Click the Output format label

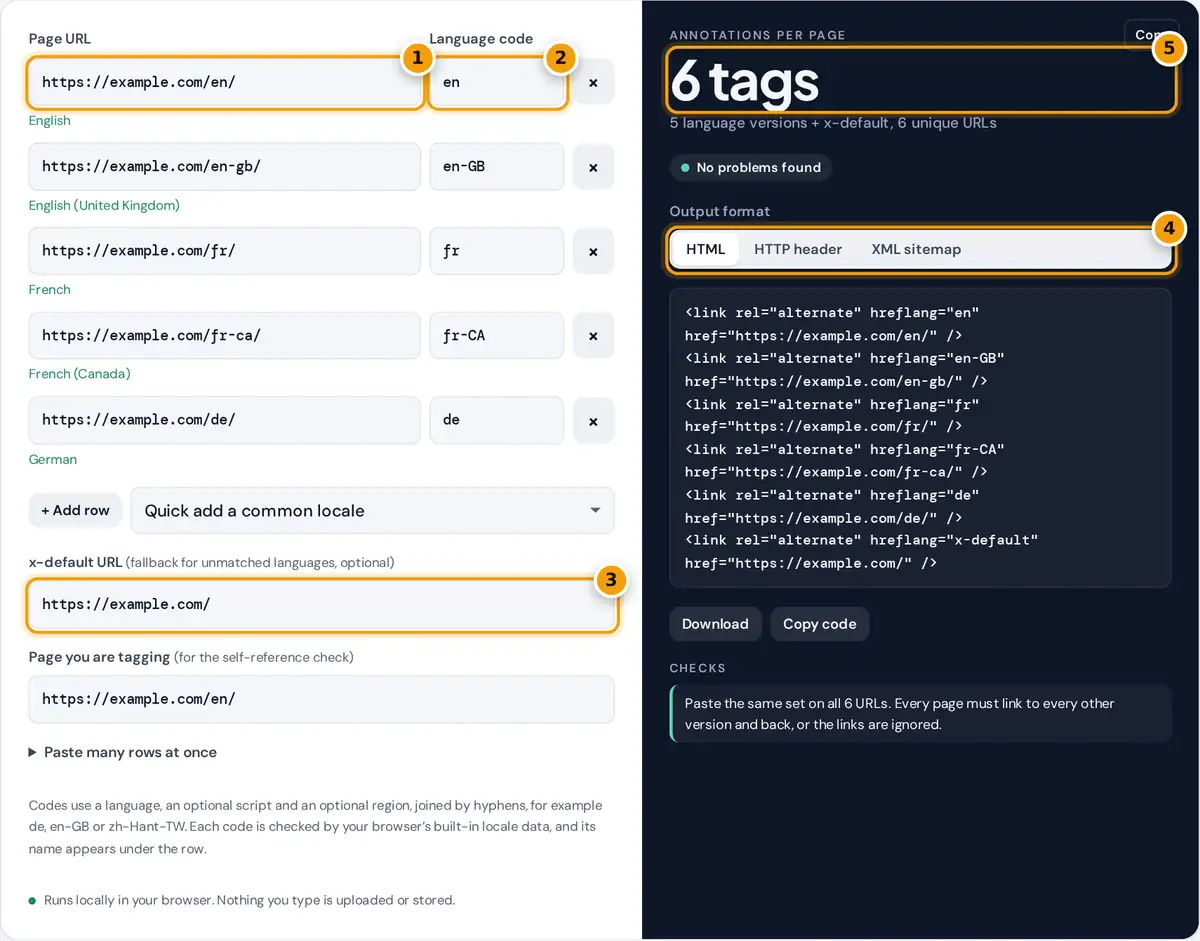pos(720,211)
